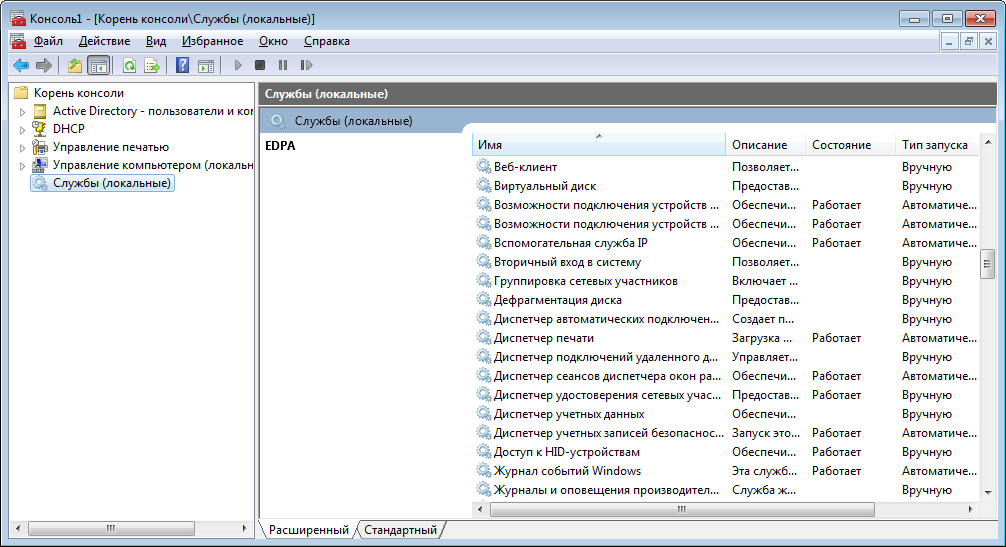Open the Избранное menu

[212, 41]
